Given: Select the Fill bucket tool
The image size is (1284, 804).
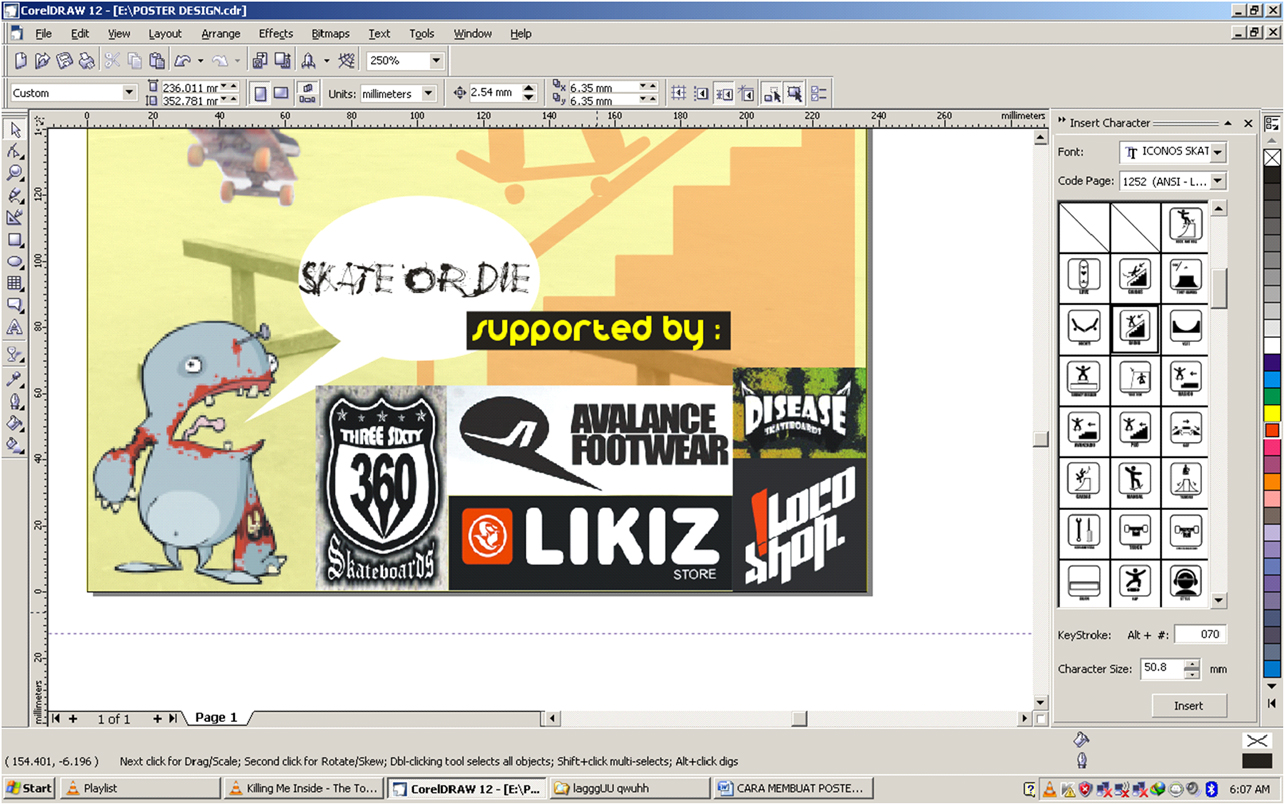Looking at the screenshot, I should [x=15, y=423].
